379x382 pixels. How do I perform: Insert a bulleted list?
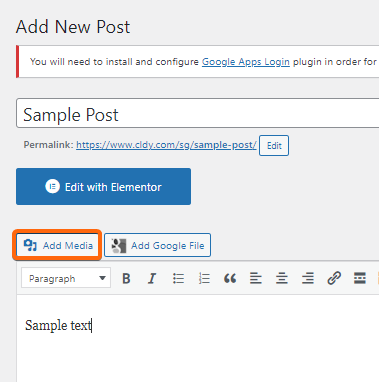[x=178, y=278]
